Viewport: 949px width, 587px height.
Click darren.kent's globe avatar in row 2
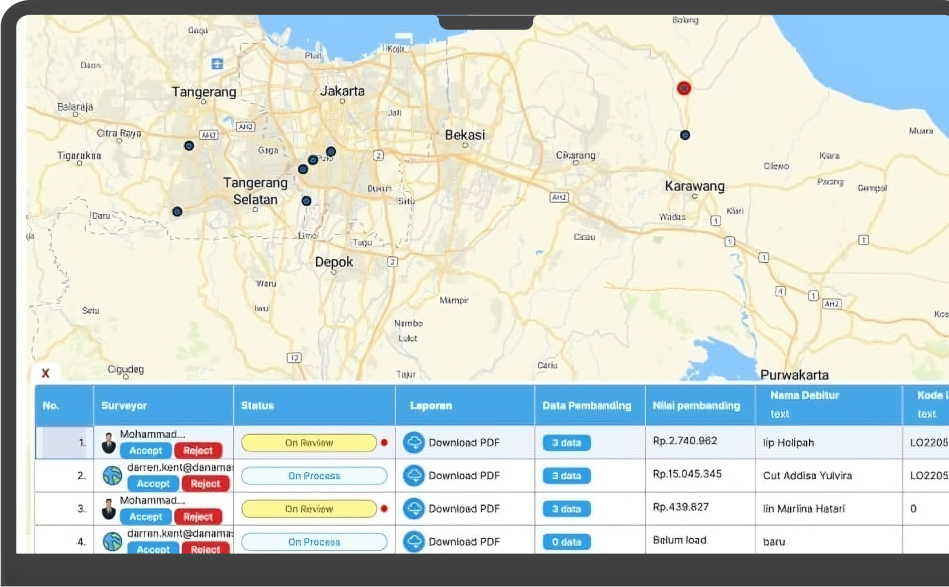point(112,476)
